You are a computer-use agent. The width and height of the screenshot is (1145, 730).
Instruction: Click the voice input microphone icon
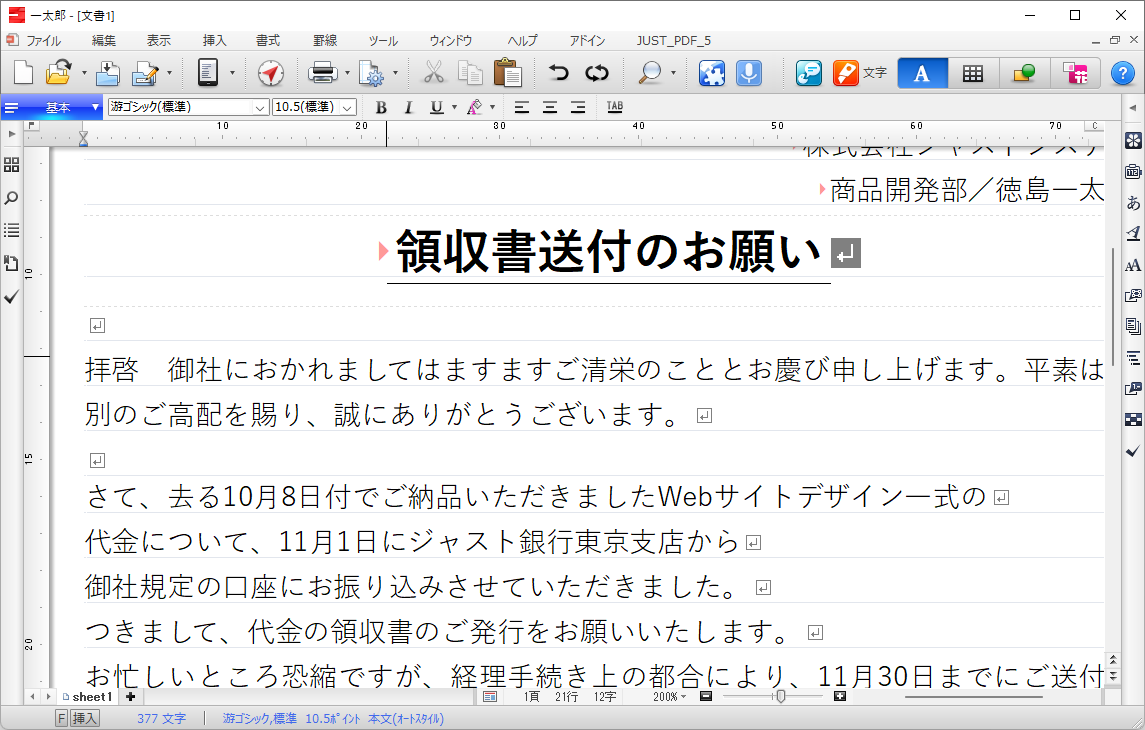click(748, 72)
